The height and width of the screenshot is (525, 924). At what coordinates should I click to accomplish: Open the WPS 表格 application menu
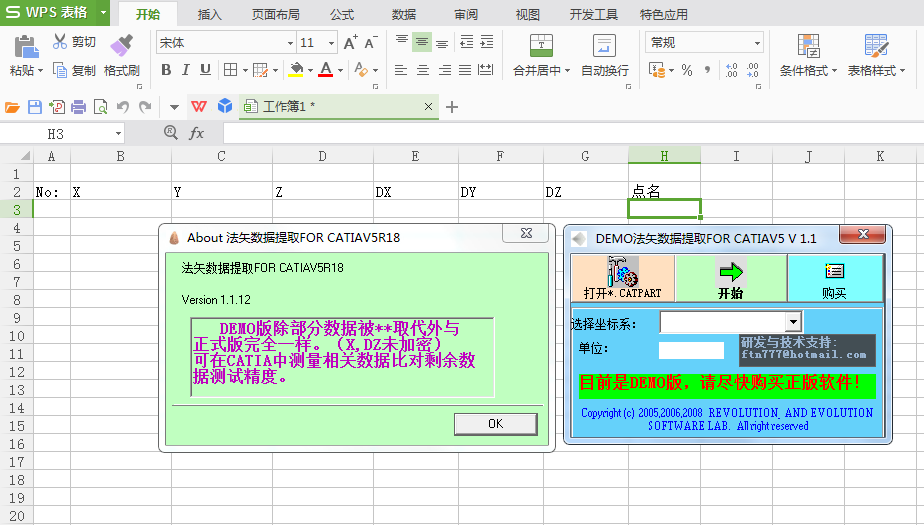click(55, 12)
